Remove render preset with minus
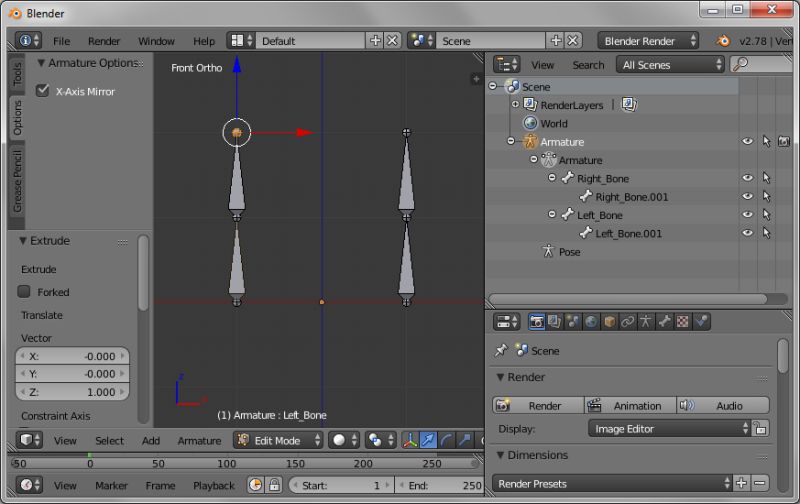Image resolution: width=800 pixels, height=504 pixels. [x=760, y=483]
